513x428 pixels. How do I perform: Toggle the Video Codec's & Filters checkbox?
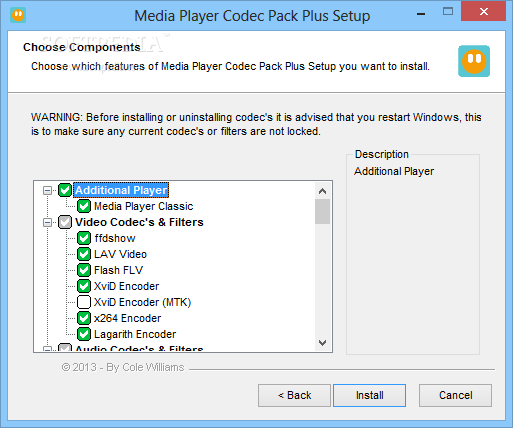click(65, 222)
